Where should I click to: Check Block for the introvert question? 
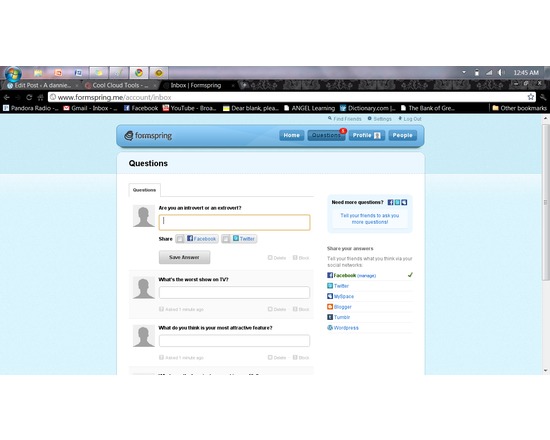coord(295,258)
